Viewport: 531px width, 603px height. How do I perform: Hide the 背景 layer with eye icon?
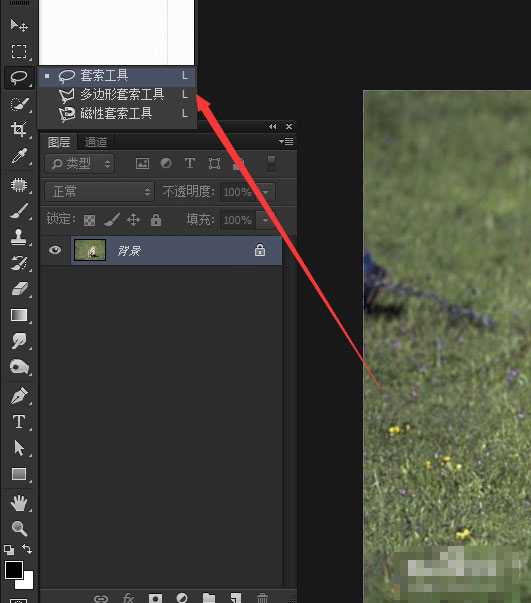(x=55, y=250)
